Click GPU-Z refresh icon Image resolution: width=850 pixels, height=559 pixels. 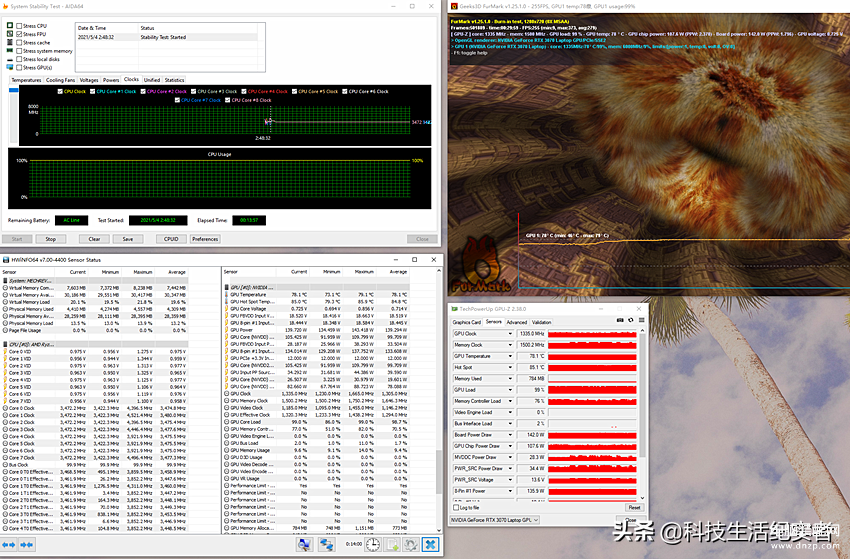631,320
